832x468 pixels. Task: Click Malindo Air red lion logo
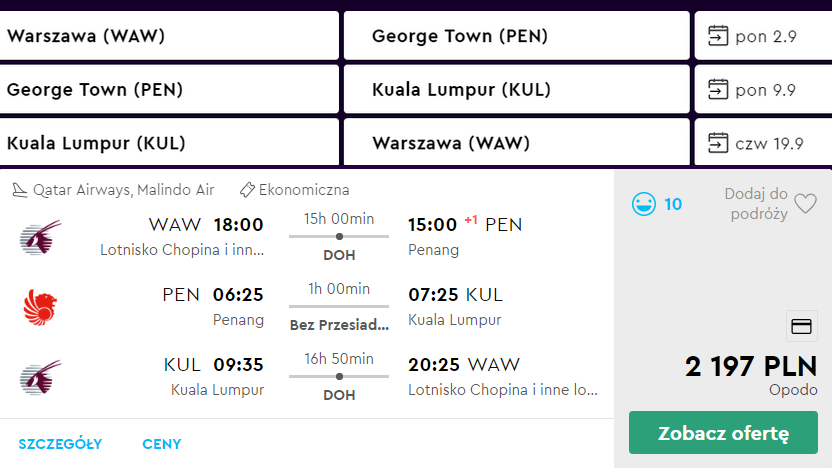(x=40, y=307)
